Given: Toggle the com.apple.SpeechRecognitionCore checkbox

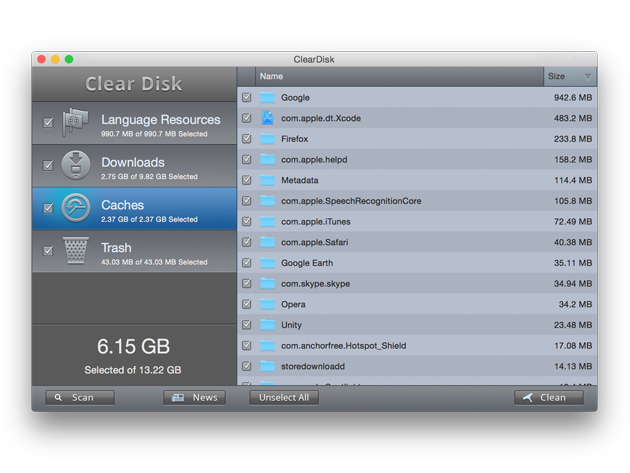Looking at the screenshot, I should coord(247,201).
